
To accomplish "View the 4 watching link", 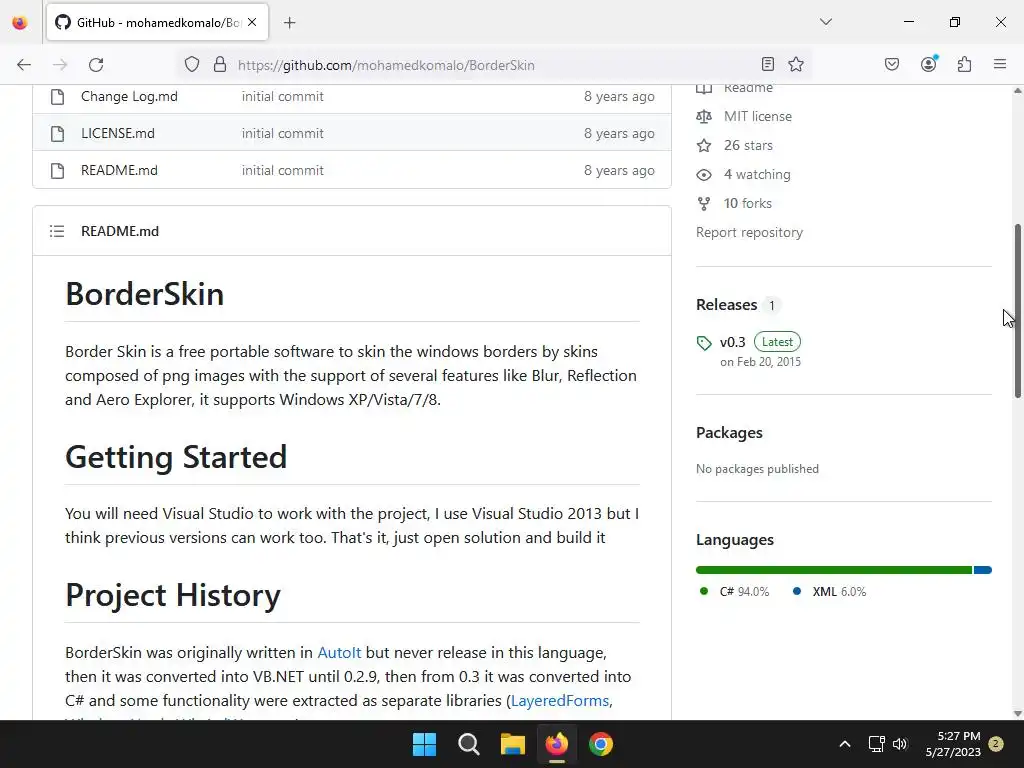I will [757, 174].
